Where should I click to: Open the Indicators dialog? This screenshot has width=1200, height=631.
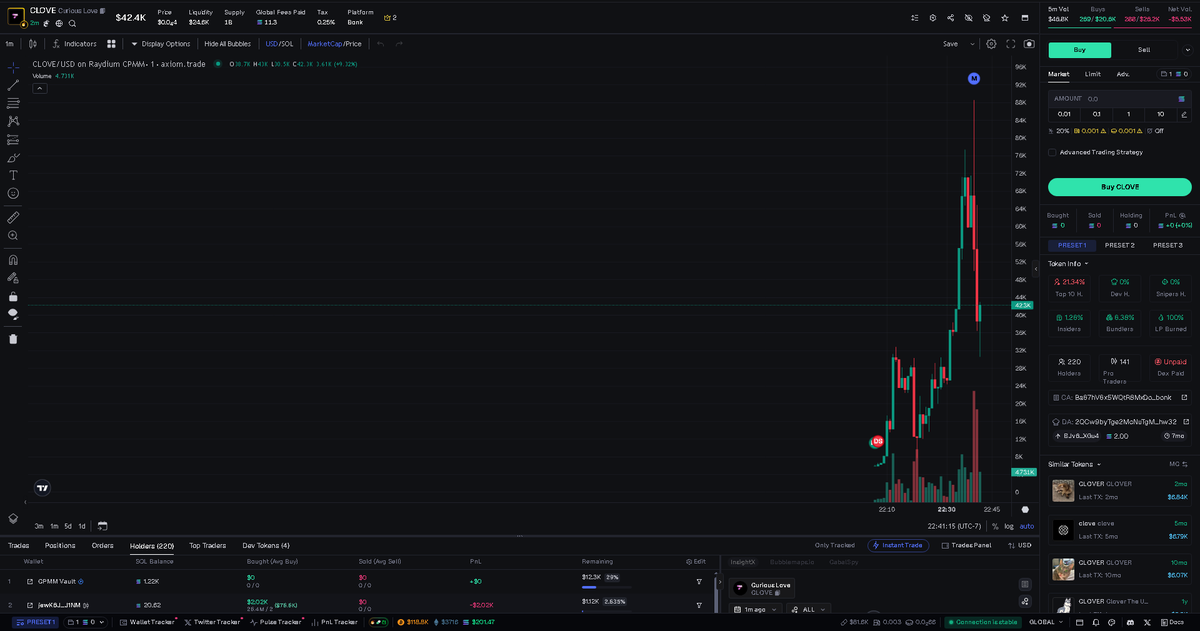74,44
